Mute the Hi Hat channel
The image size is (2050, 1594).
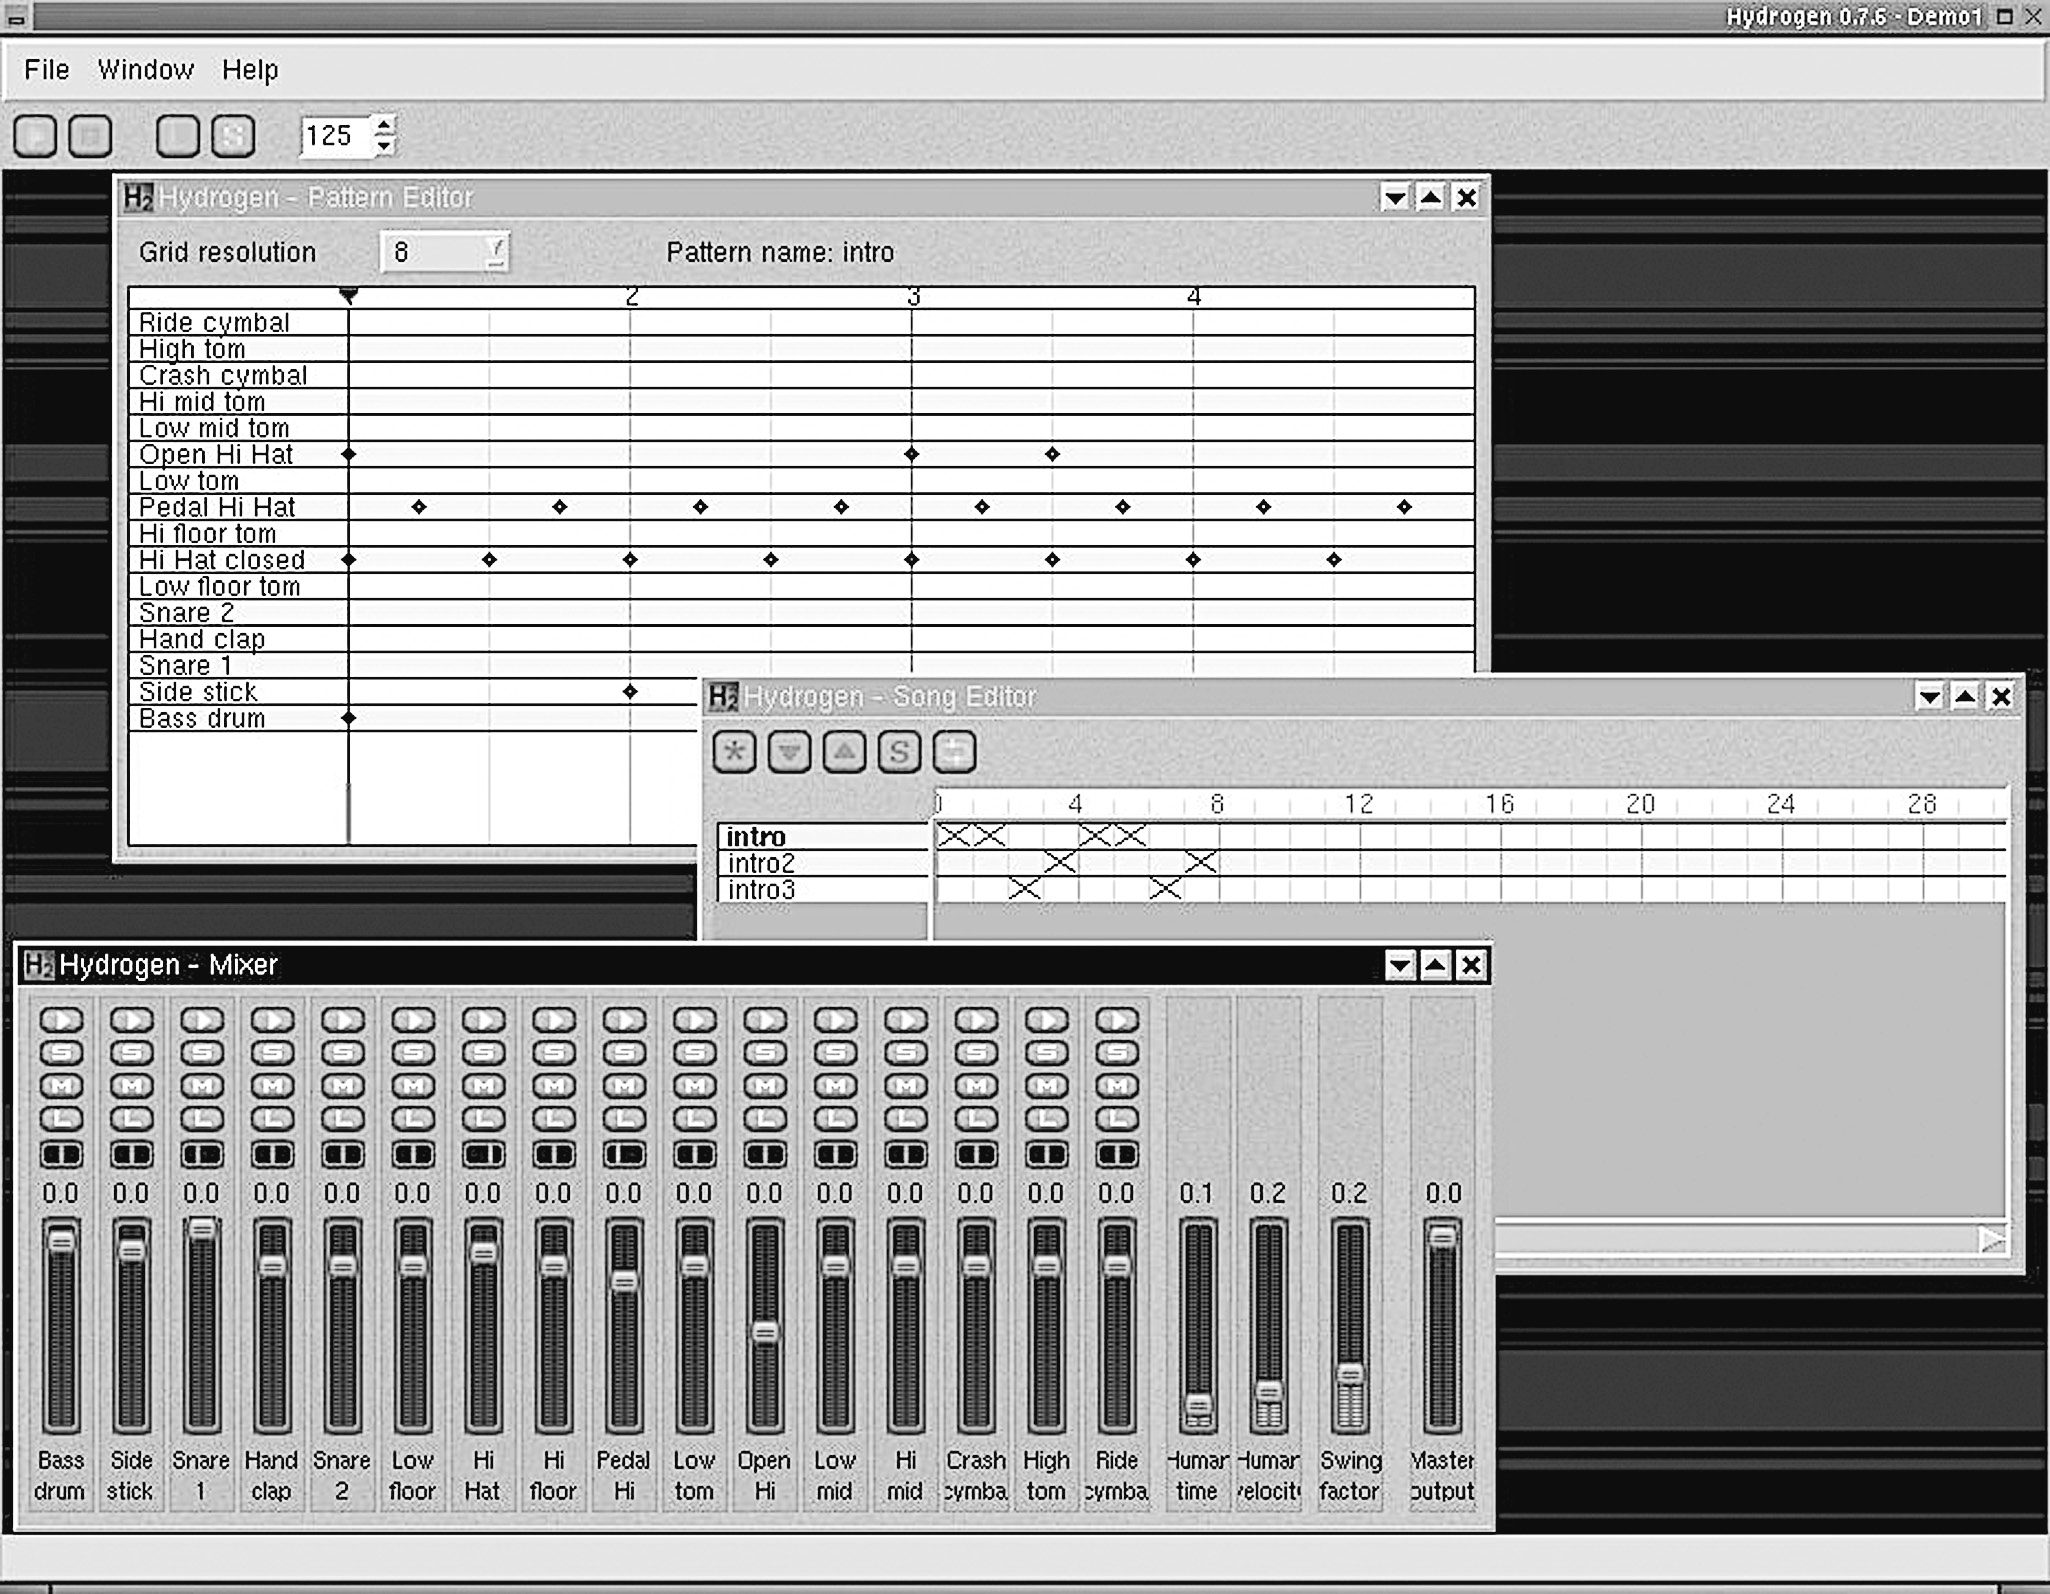483,1086
